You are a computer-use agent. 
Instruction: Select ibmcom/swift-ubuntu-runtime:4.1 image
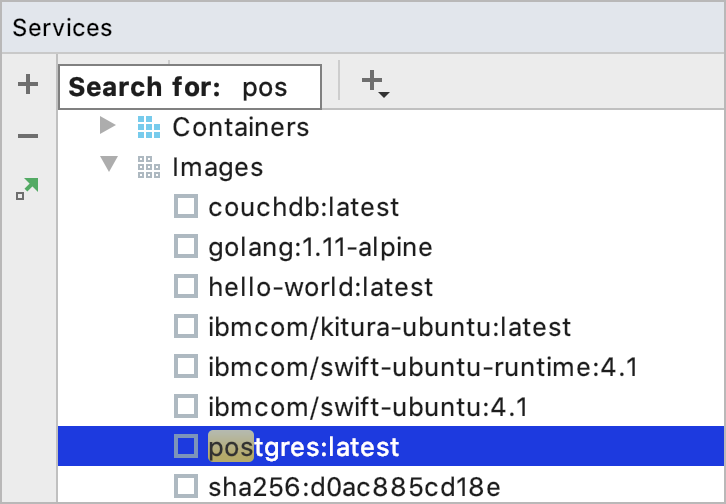(423, 367)
